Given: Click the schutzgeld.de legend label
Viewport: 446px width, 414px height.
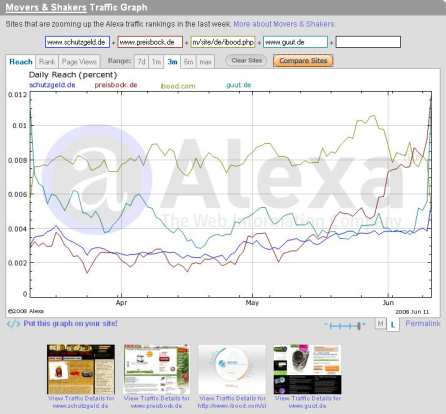Looking at the screenshot, I should [52, 85].
